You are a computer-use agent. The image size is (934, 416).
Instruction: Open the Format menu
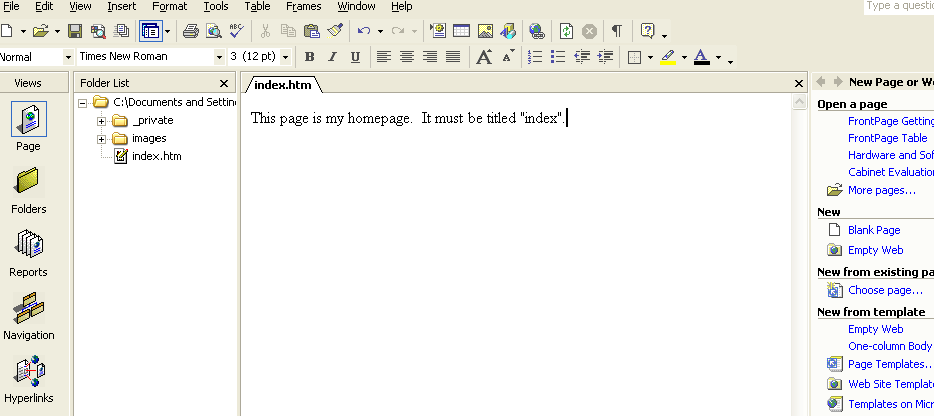click(x=169, y=7)
